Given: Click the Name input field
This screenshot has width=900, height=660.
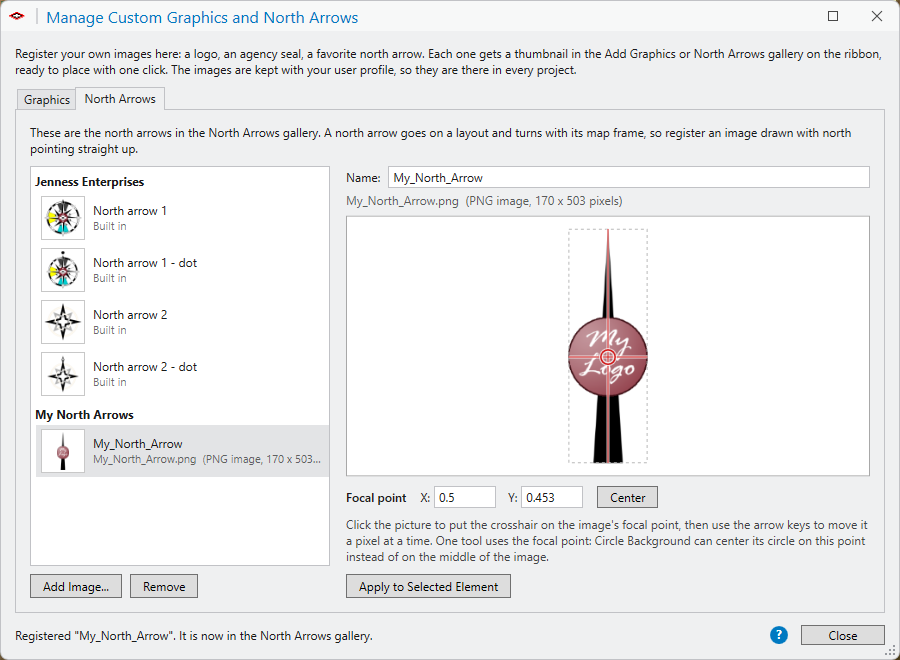Looking at the screenshot, I should 629,177.
